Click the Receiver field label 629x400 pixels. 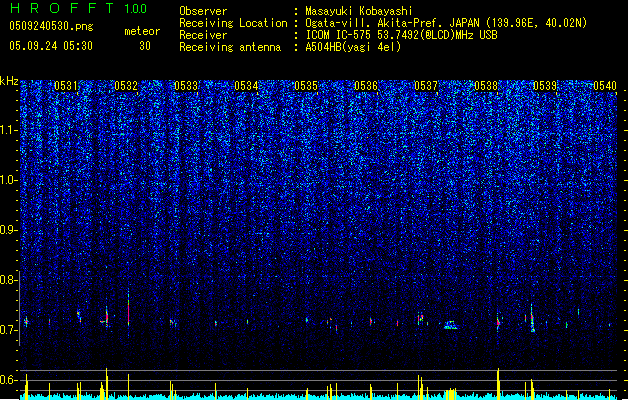[203, 35]
